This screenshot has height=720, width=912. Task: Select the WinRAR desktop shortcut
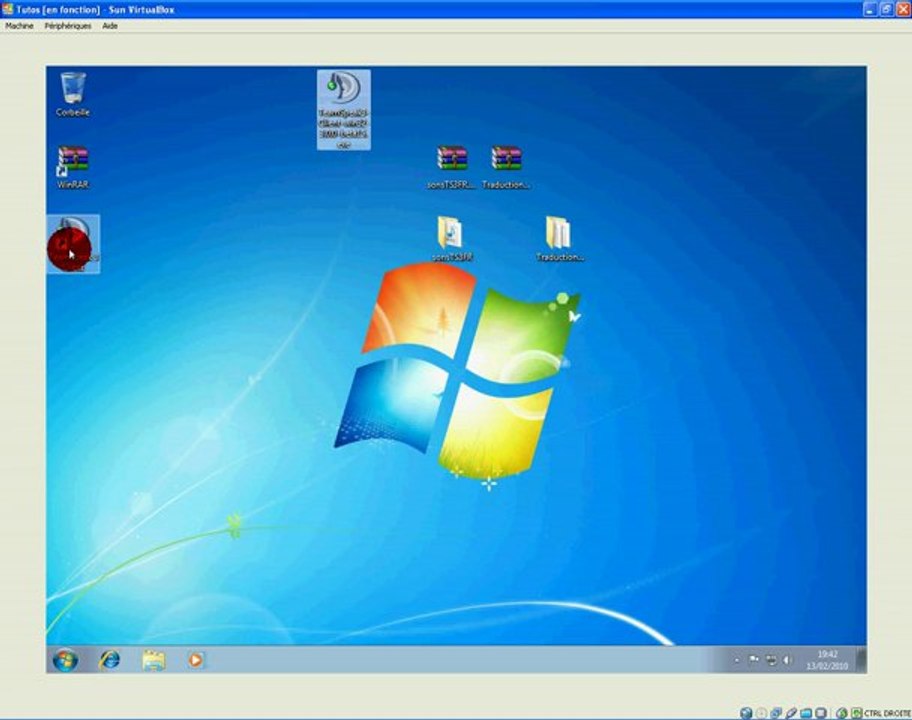point(73,167)
